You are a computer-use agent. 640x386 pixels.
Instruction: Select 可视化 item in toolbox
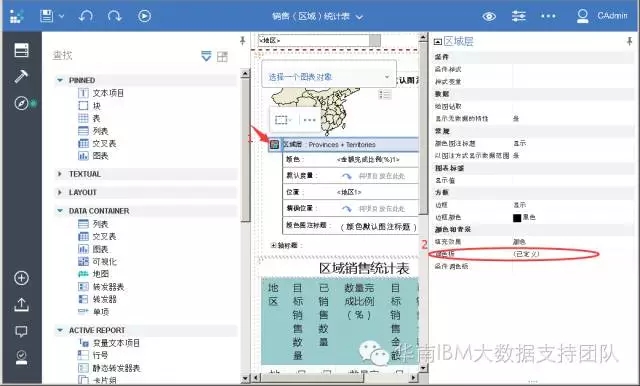97,262
